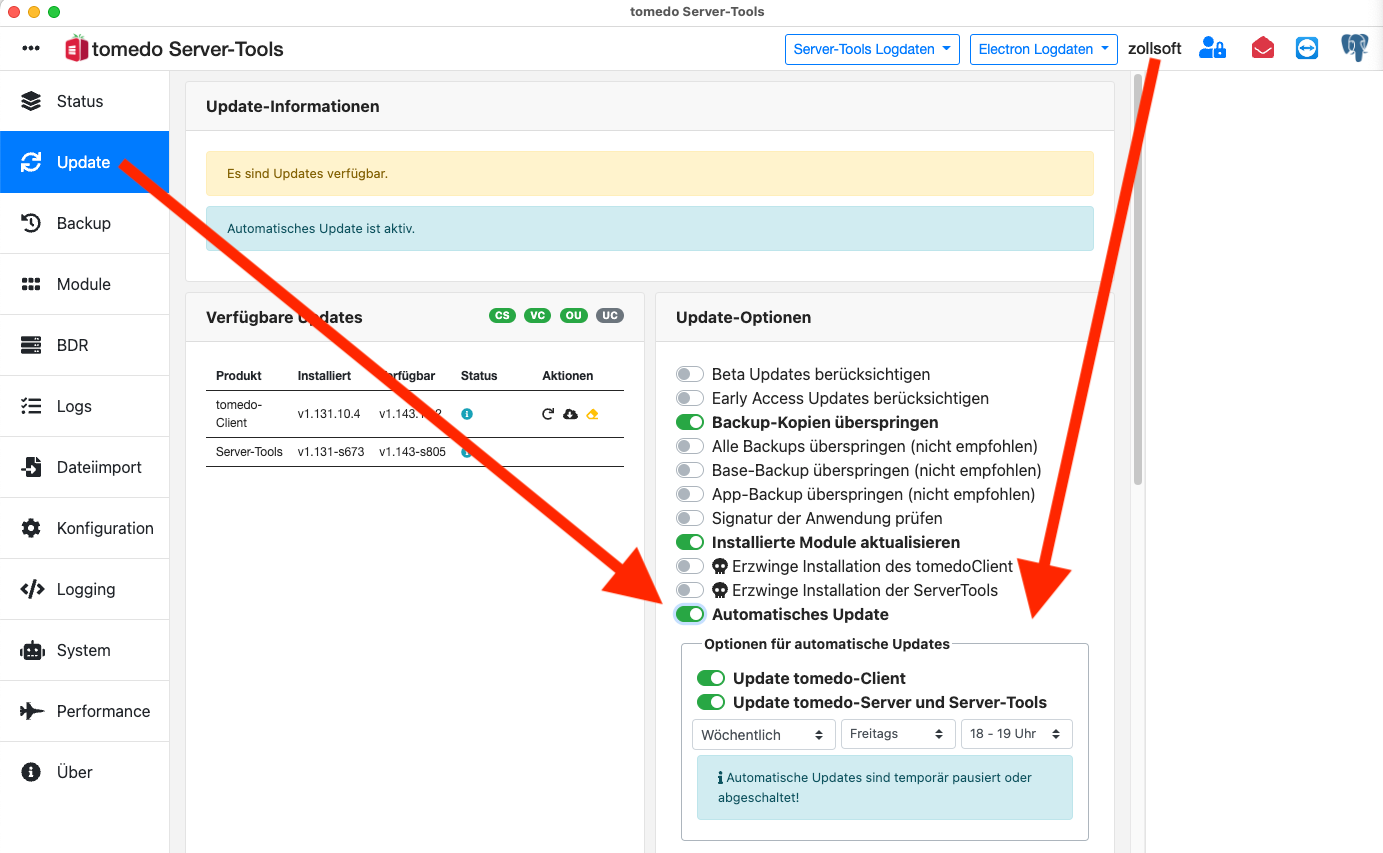This screenshot has width=1383, height=853.
Task: Show status info for tomedo-Client row
Action: click(x=467, y=414)
